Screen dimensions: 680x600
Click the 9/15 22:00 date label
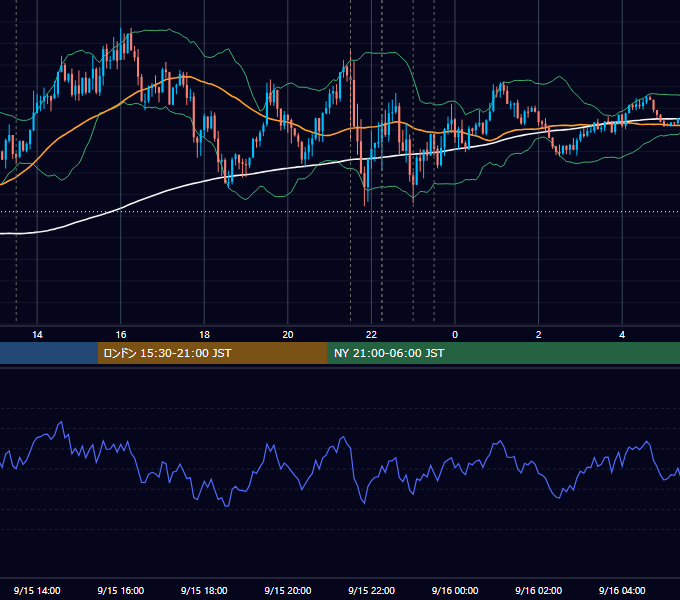(x=371, y=590)
